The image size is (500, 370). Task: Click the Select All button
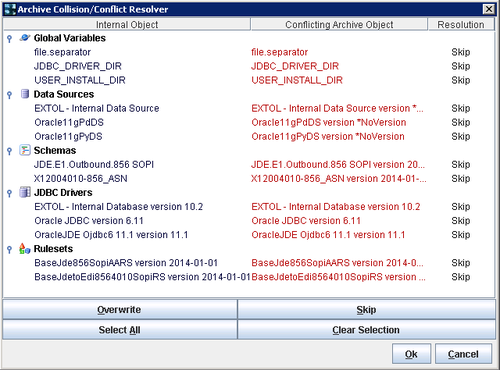tap(120, 330)
